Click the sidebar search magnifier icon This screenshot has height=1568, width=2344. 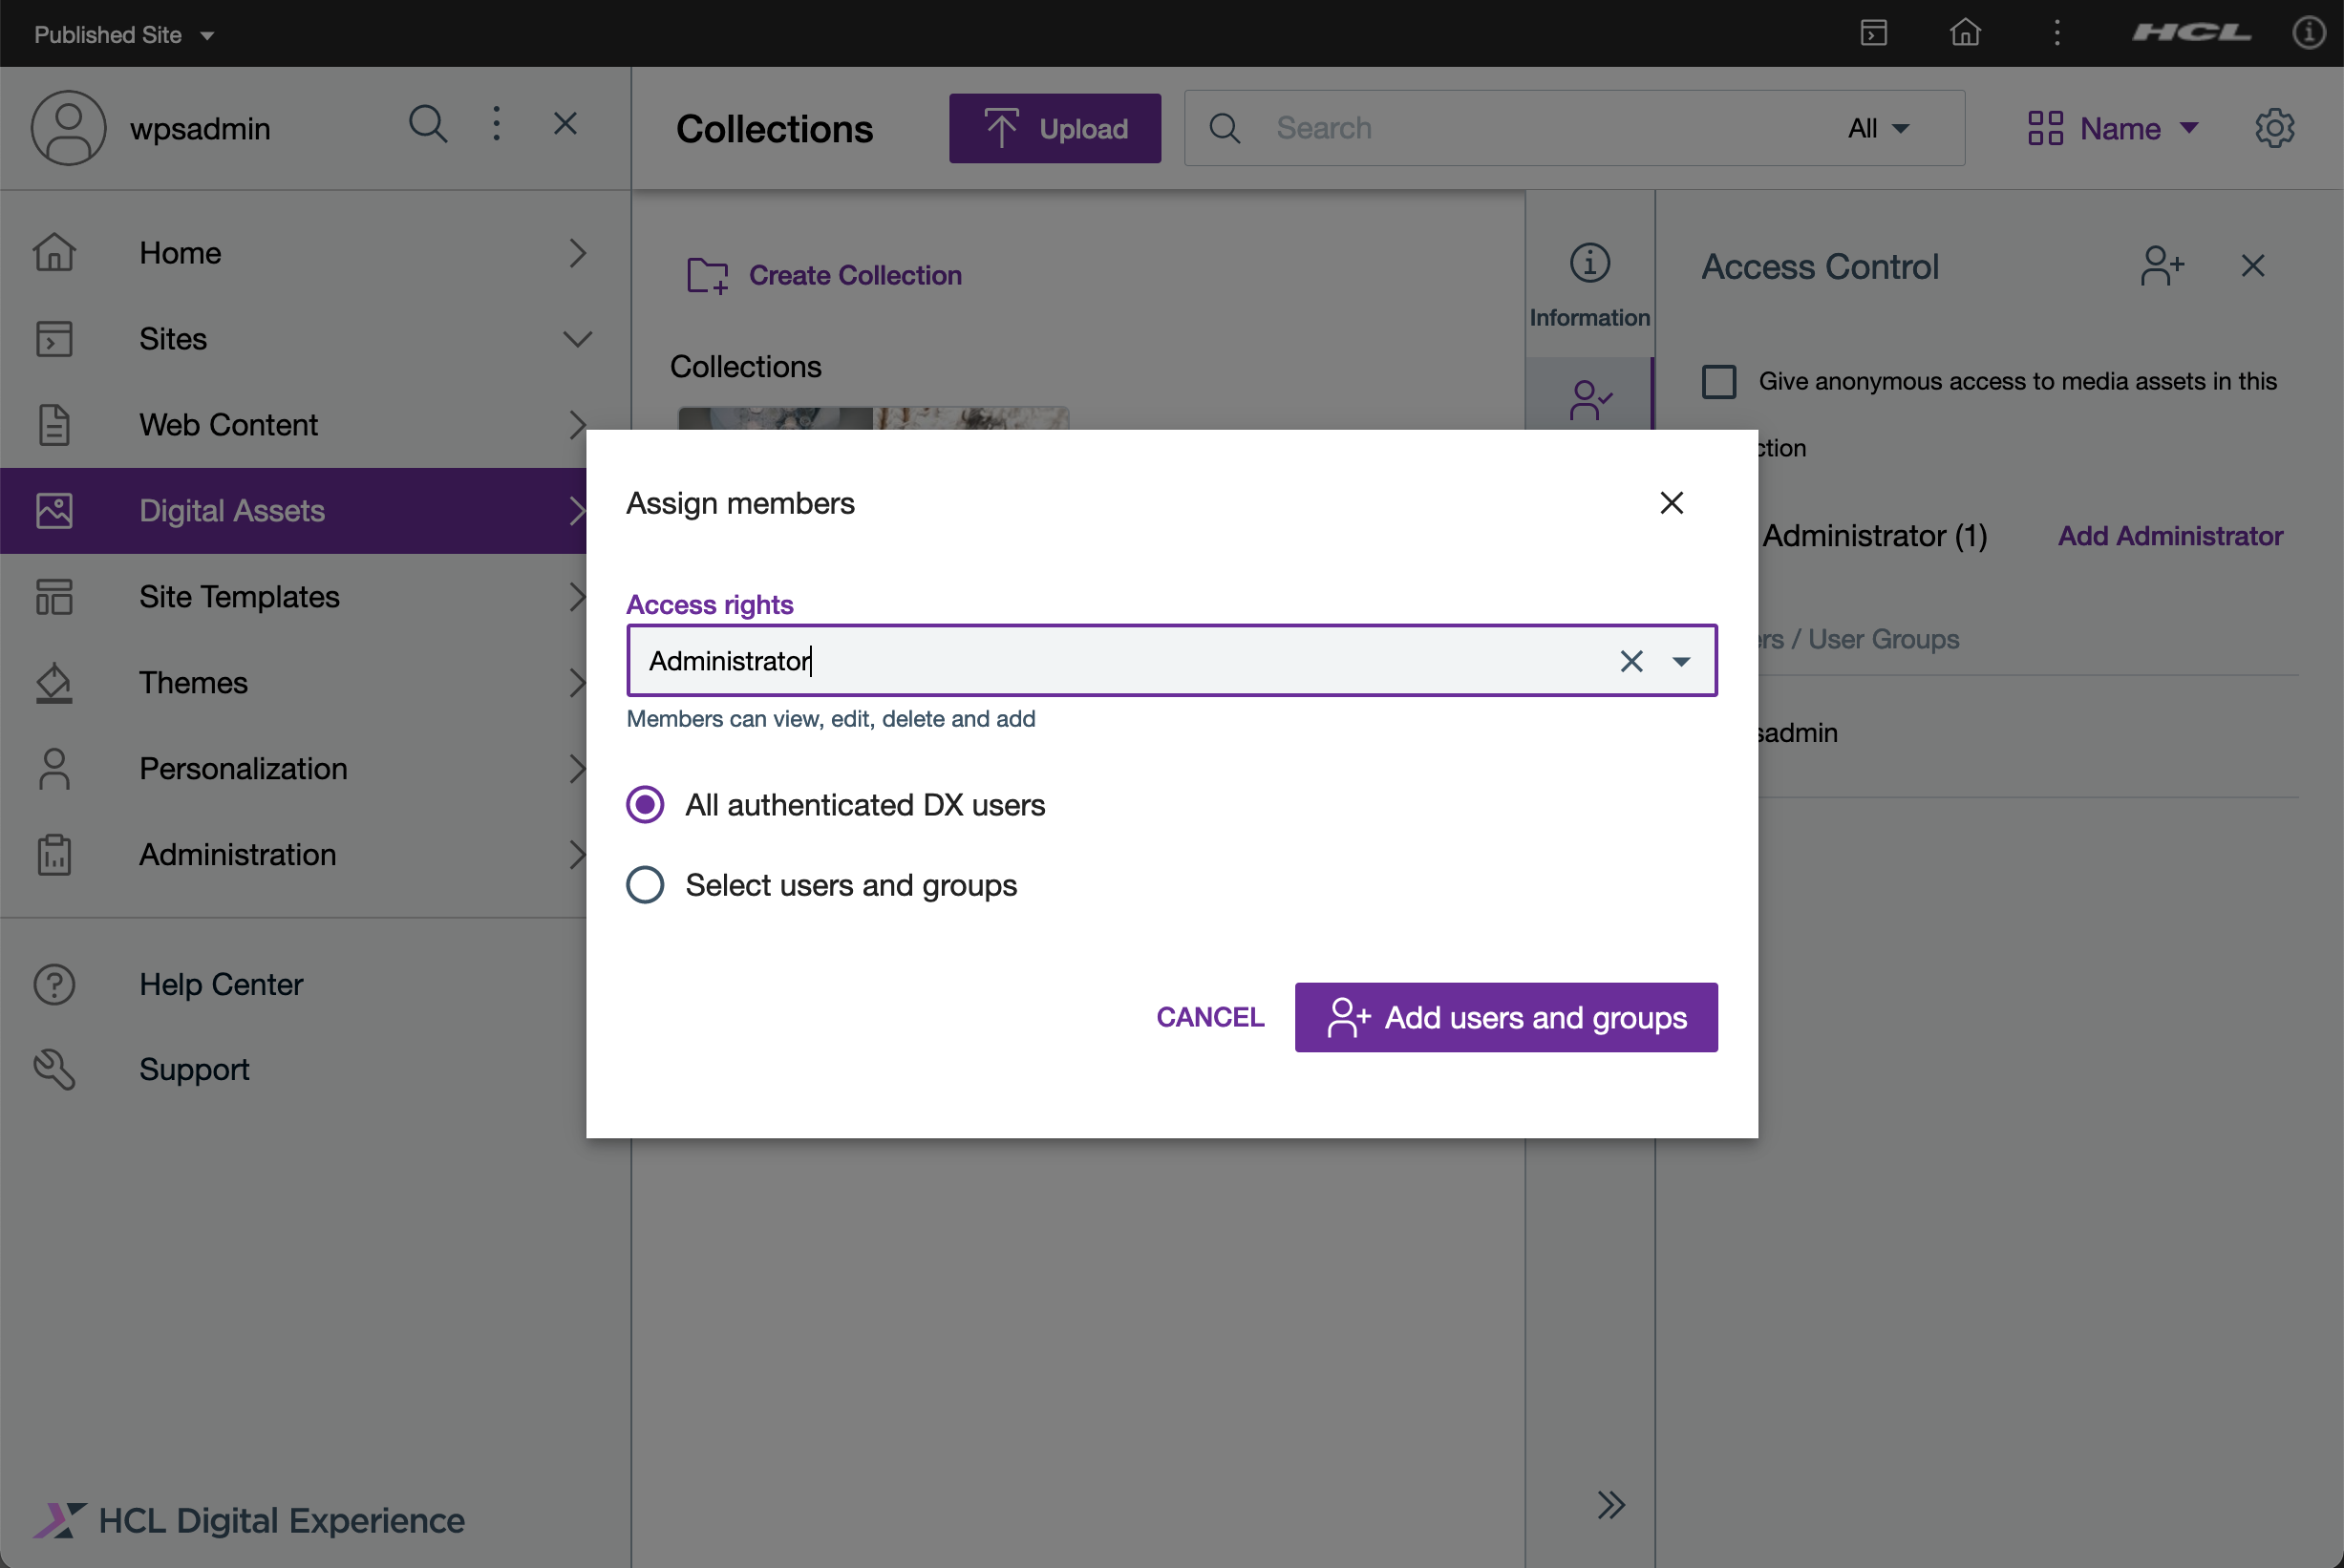click(428, 125)
